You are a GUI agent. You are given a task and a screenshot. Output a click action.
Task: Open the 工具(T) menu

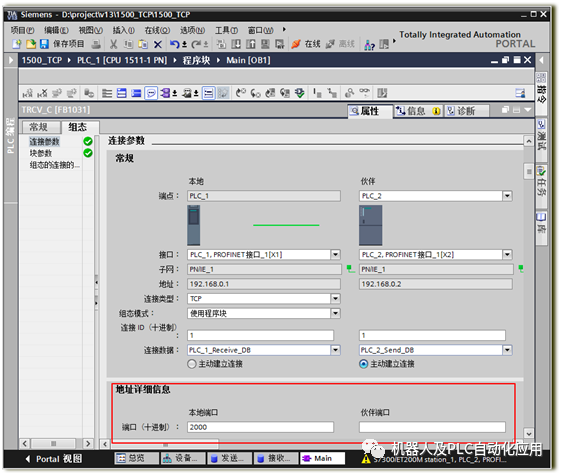coord(226,31)
